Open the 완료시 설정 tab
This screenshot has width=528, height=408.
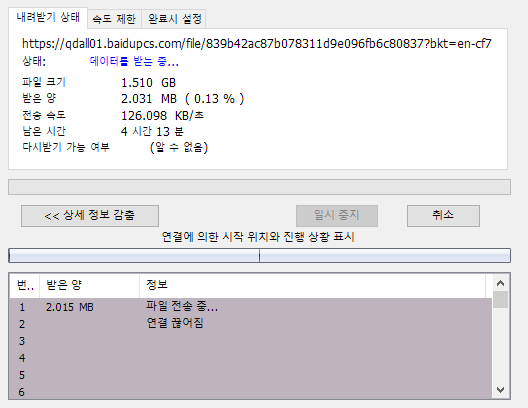point(174,19)
